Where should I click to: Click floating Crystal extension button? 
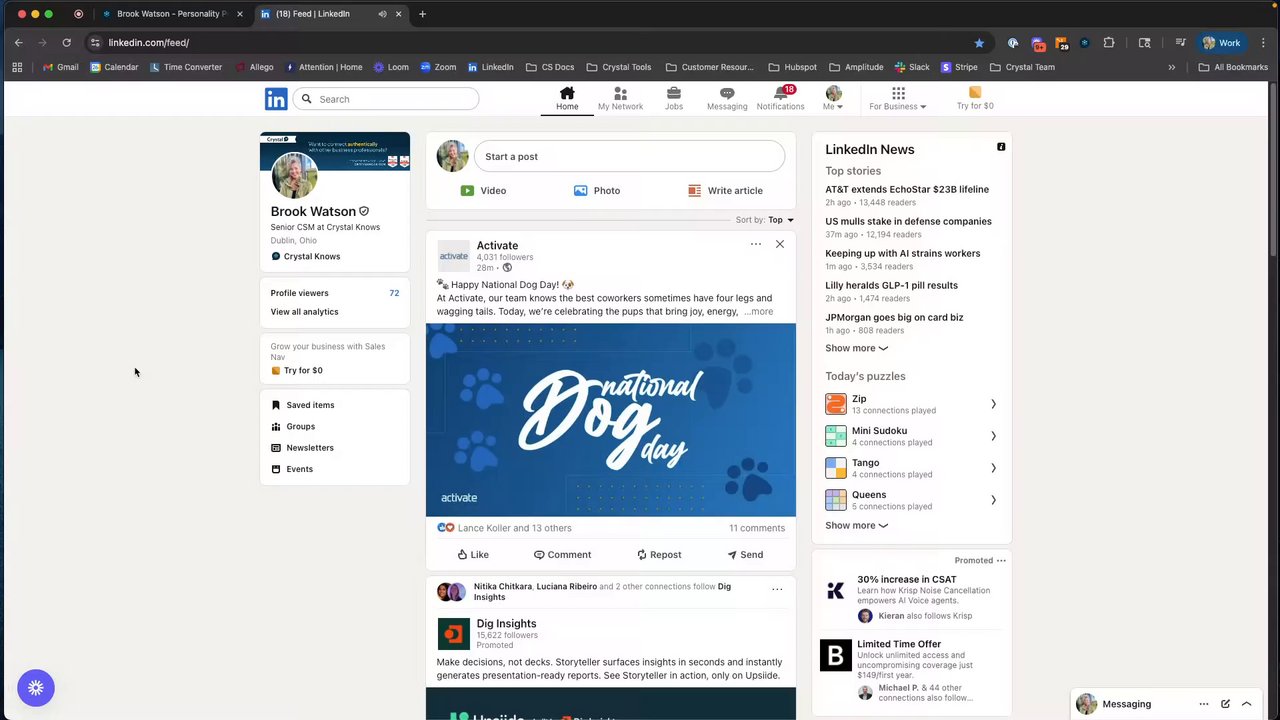[36, 688]
